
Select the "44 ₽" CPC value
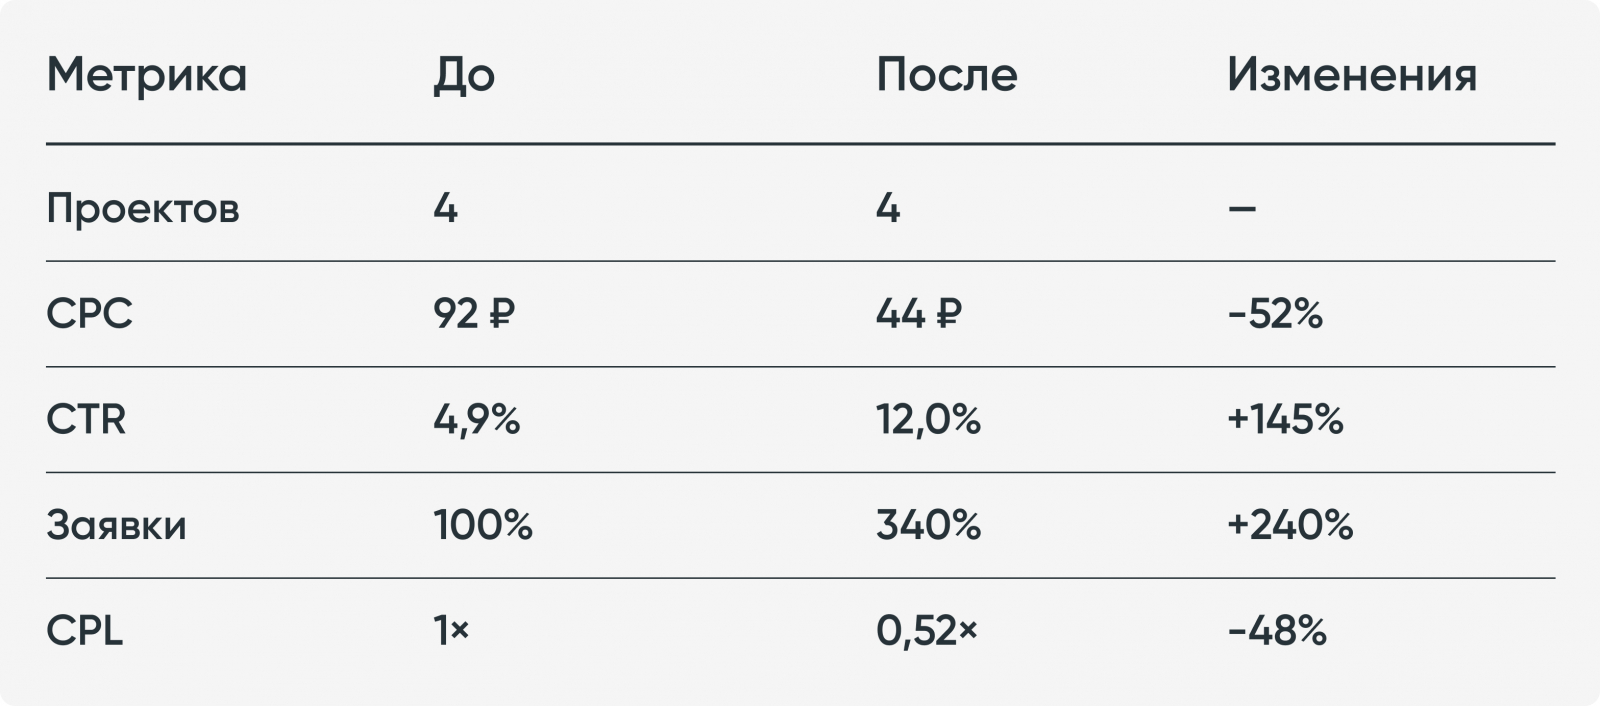(x=918, y=314)
